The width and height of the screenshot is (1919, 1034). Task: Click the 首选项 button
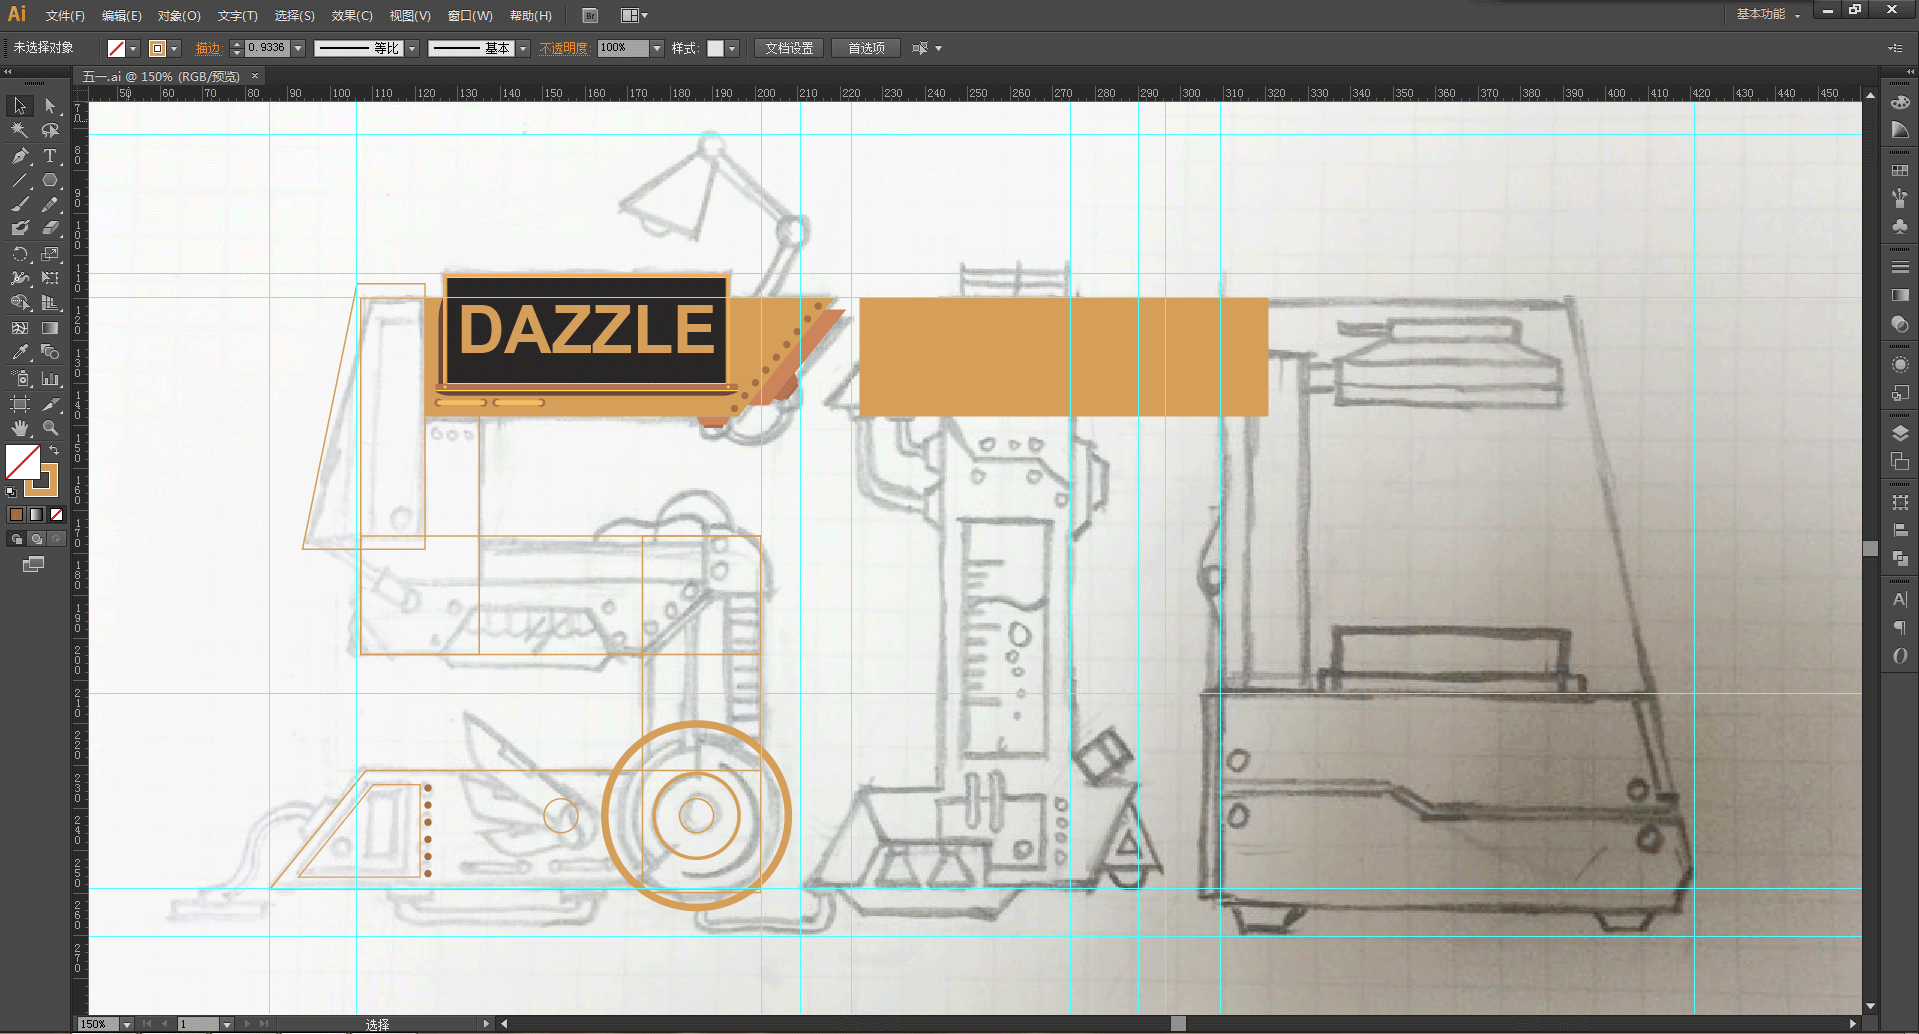coord(866,48)
